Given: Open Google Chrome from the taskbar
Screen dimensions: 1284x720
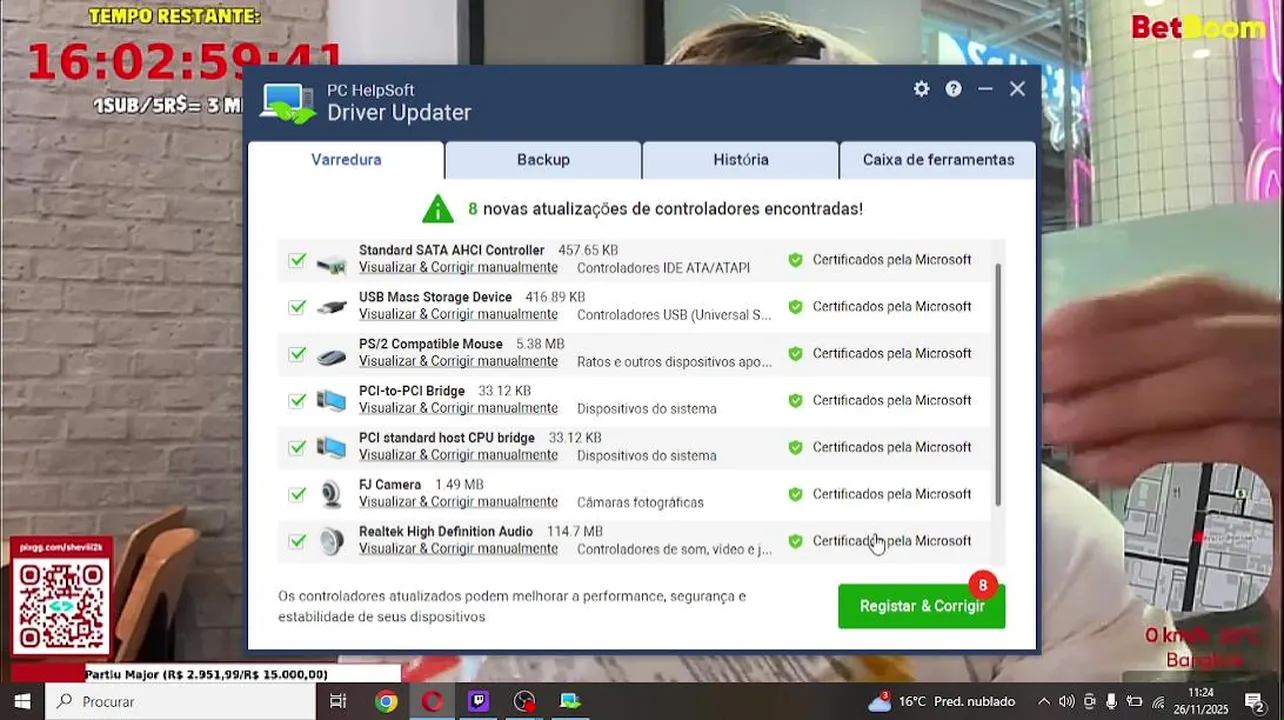Looking at the screenshot, I should [386, 701].
